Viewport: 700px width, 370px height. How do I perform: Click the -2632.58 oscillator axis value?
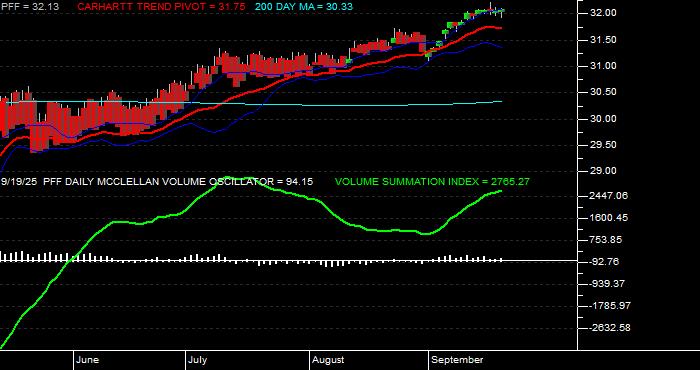click(x=609, y=328)
